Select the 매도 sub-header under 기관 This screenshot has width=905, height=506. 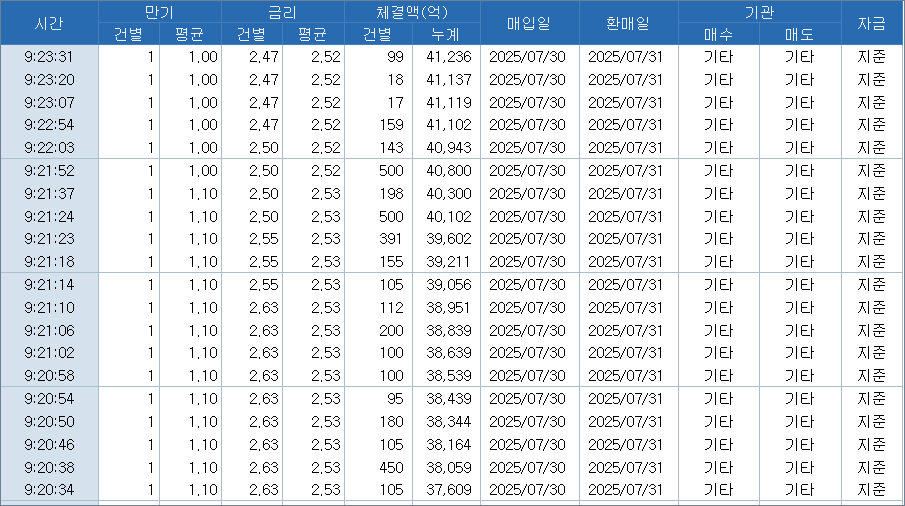tap(799, 34)
